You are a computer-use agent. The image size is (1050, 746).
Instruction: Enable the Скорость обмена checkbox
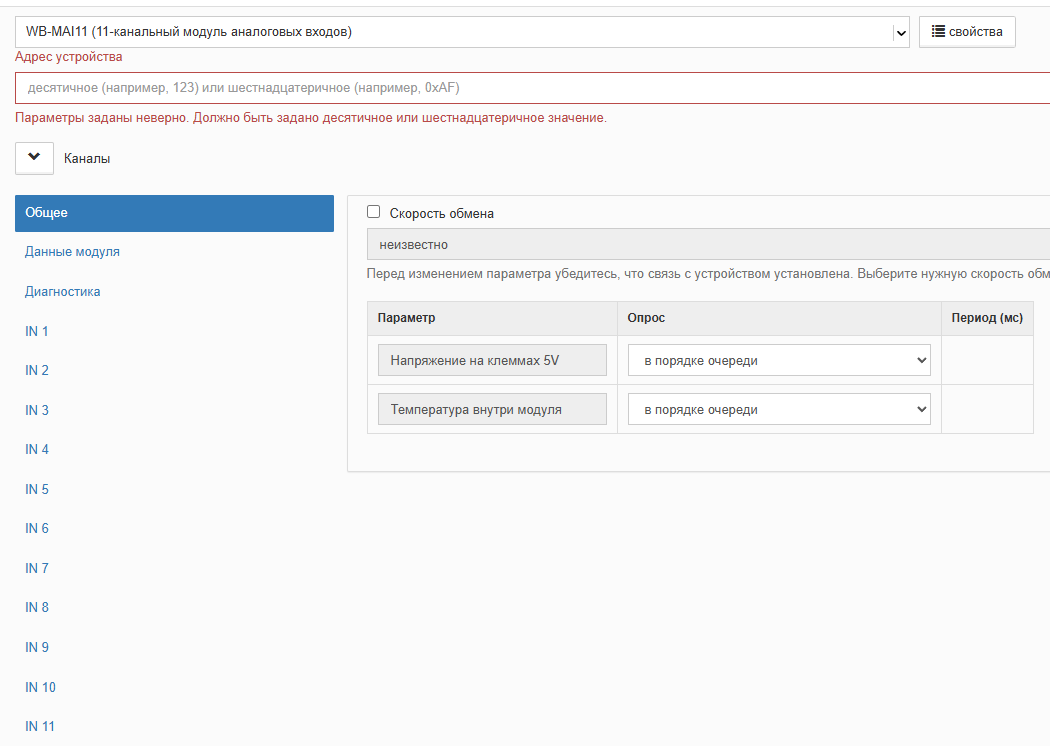click(x=374, y=212)
